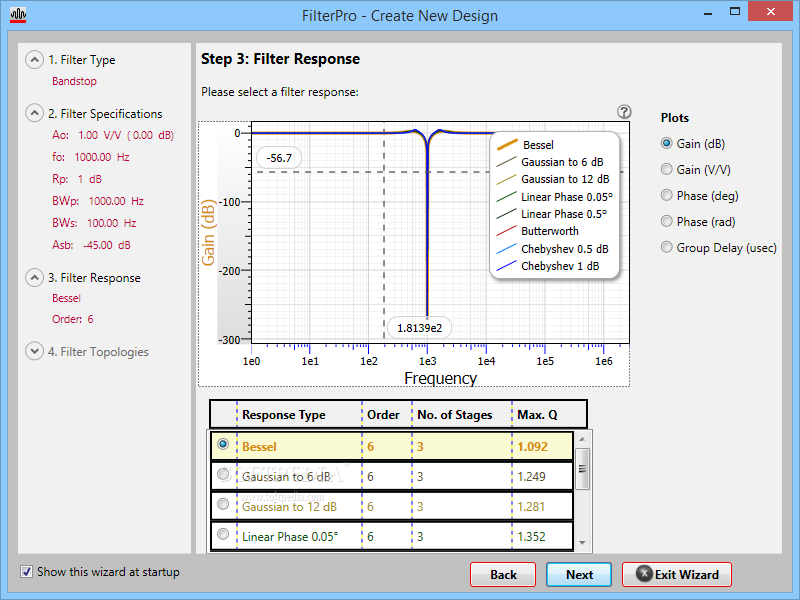The width and height of the screenshot is (800, 600).
Task: Click the FilterPro app icon in title bar
Action: point(18,15)
